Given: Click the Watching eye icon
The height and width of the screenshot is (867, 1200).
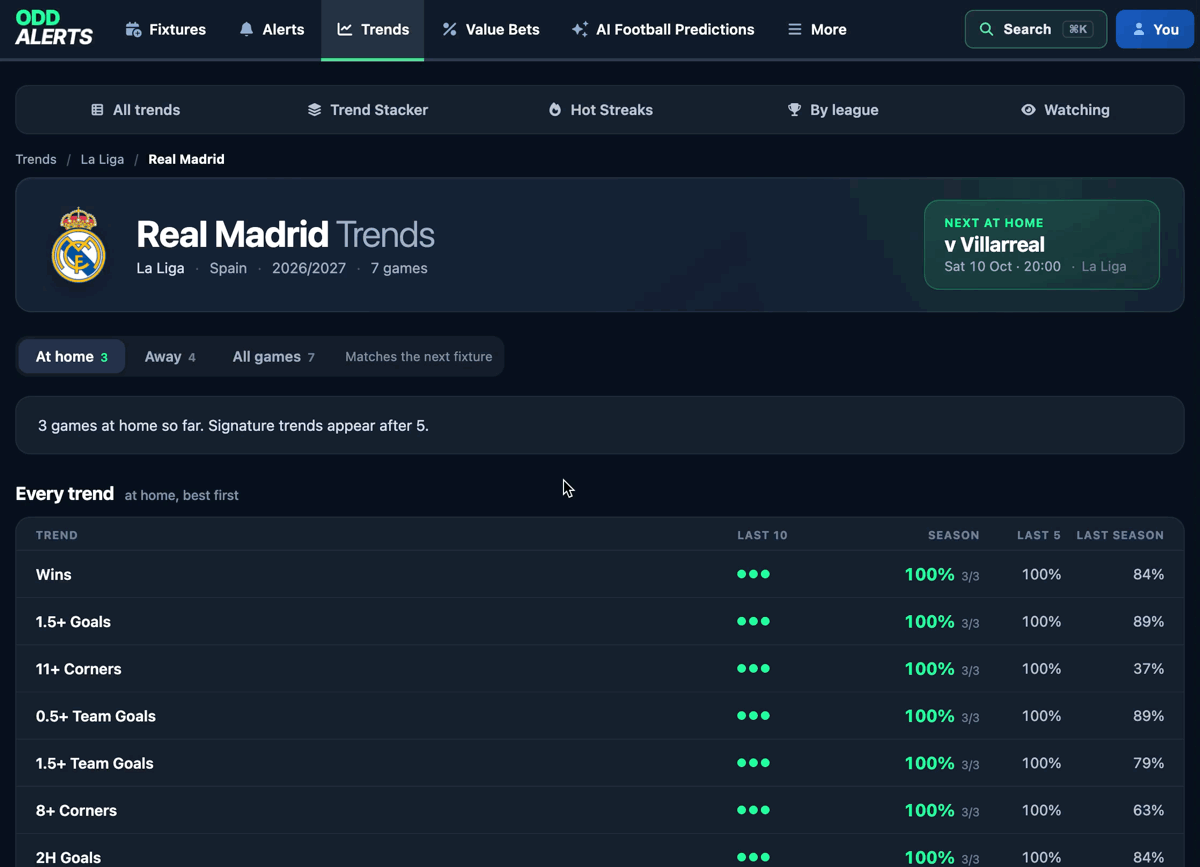Looking at the screenshot, I should 1028,110.
